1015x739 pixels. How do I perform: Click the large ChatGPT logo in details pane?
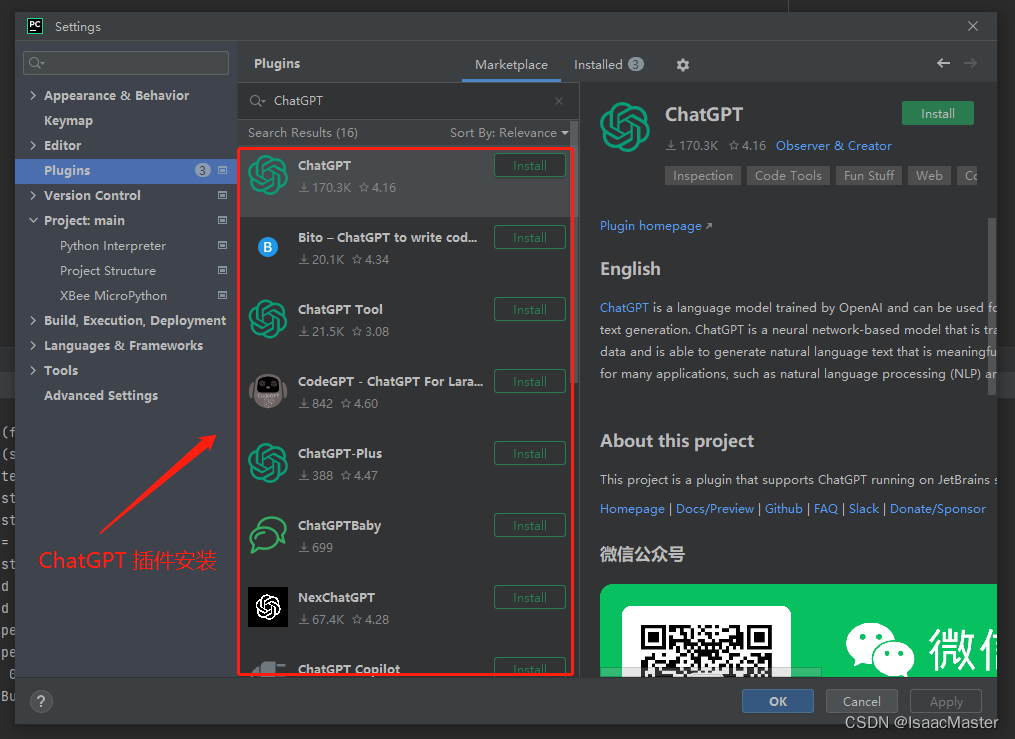point(625,127)
